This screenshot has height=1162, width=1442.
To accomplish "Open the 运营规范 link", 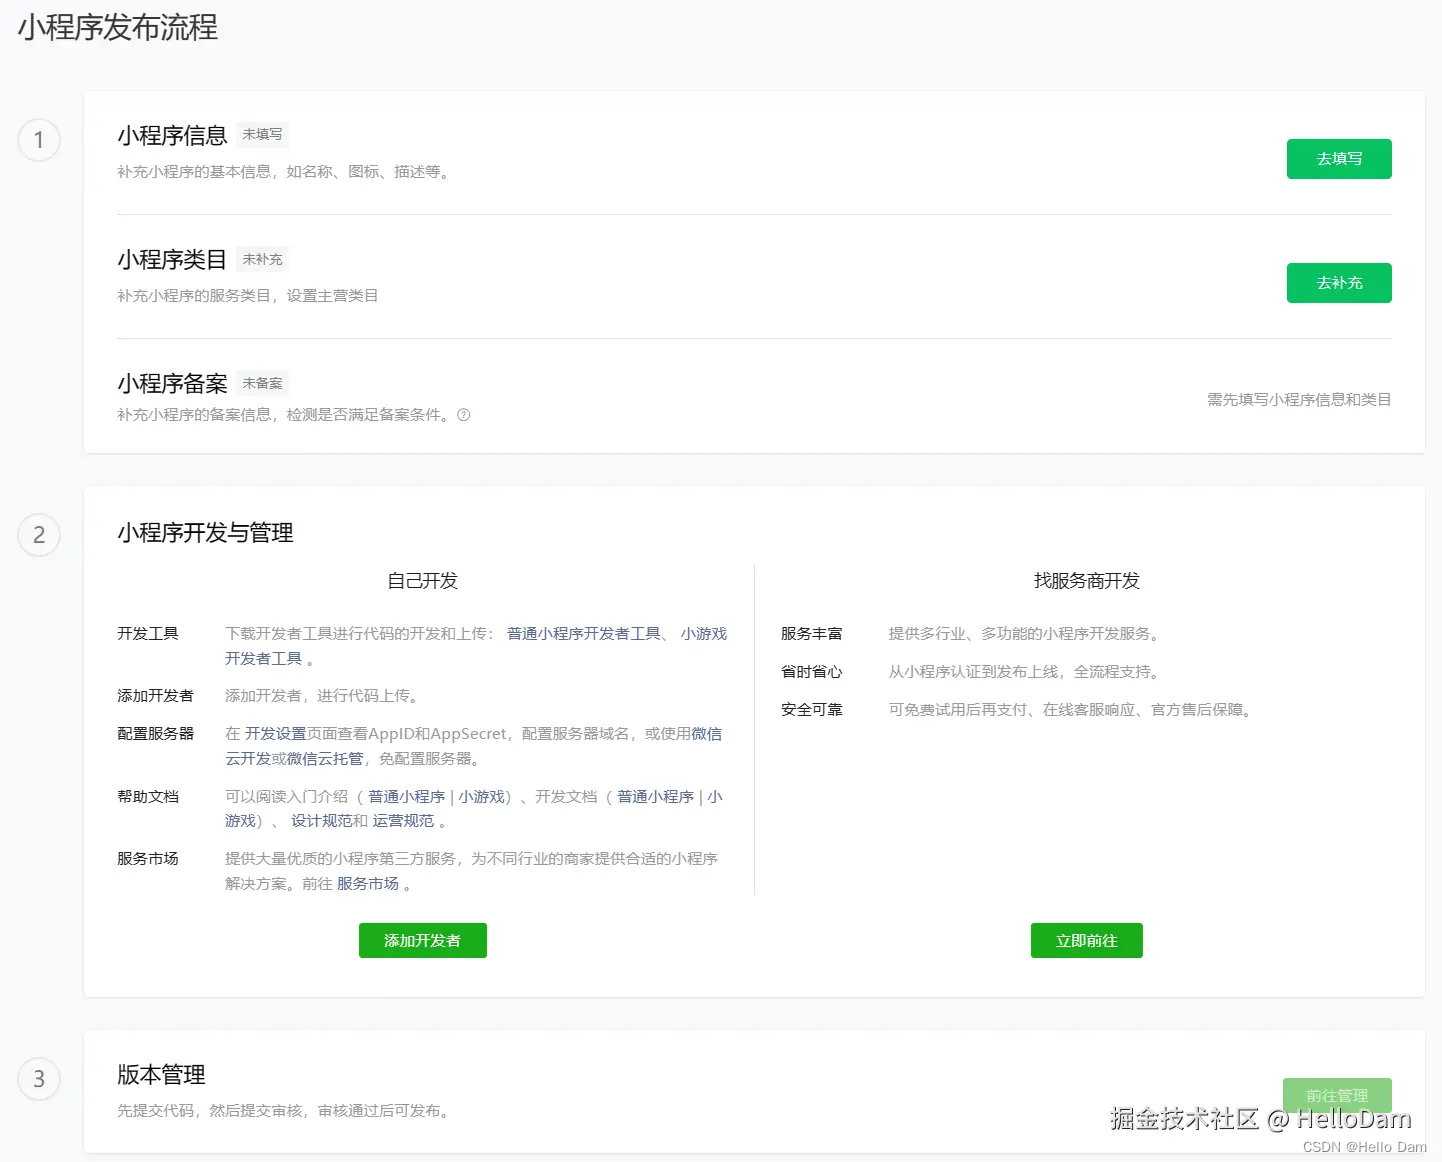I will pyautogui.click(x=403, y=820).
